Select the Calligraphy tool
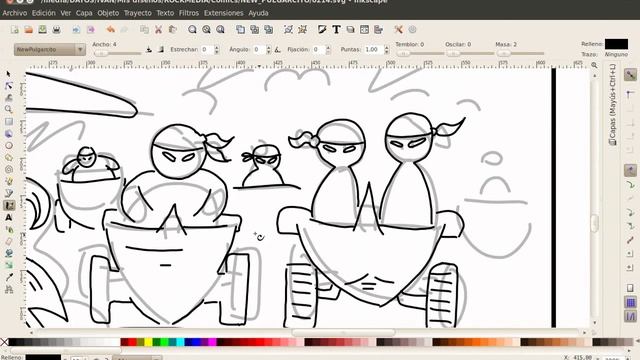 coord(9,205)
